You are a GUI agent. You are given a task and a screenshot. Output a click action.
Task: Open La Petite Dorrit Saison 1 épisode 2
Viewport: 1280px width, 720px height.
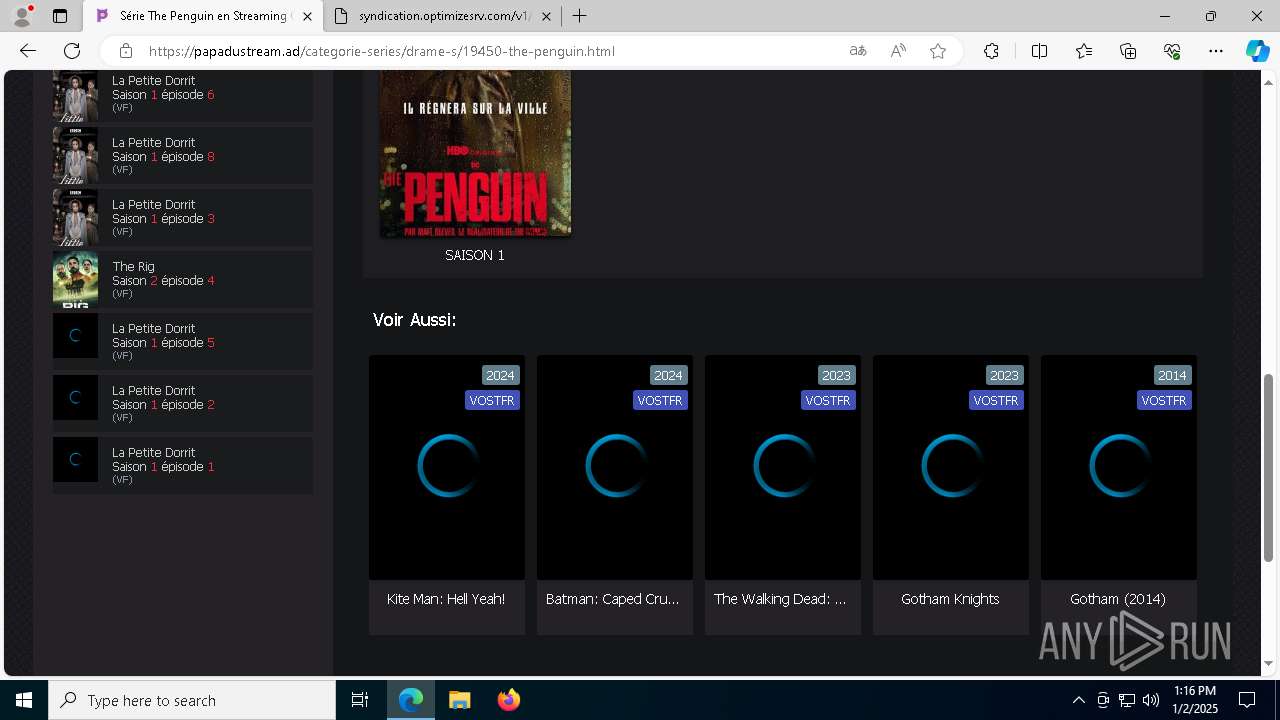coord(183,404)
